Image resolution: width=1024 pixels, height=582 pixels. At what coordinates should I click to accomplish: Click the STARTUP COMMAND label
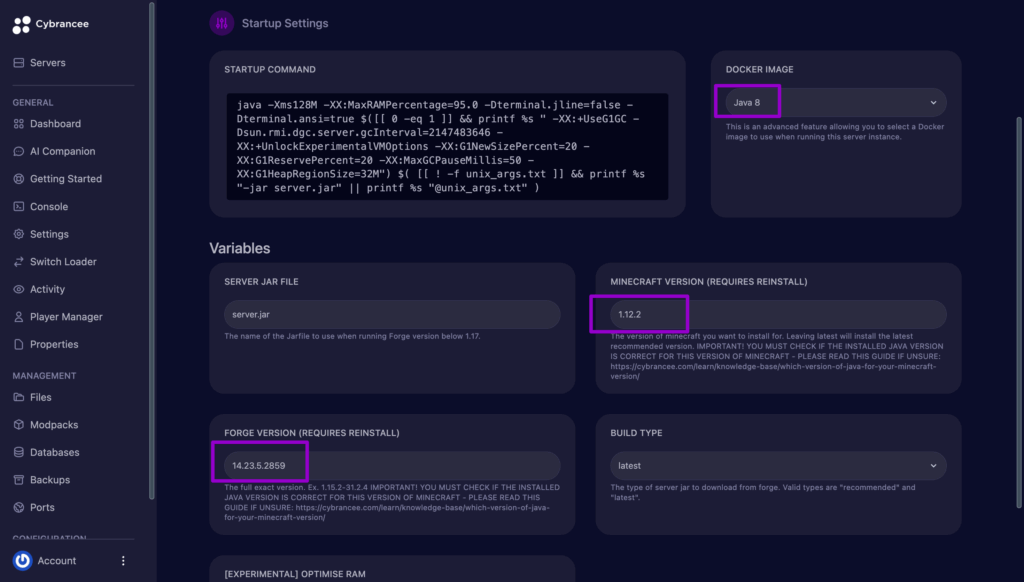[270, 69]
